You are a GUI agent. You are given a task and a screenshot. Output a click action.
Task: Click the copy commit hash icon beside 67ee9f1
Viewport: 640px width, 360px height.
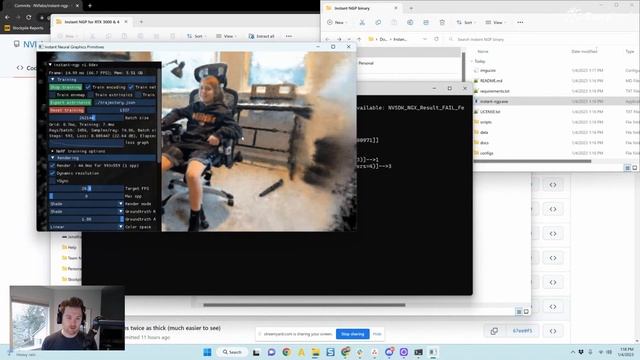tap(494, 331)
